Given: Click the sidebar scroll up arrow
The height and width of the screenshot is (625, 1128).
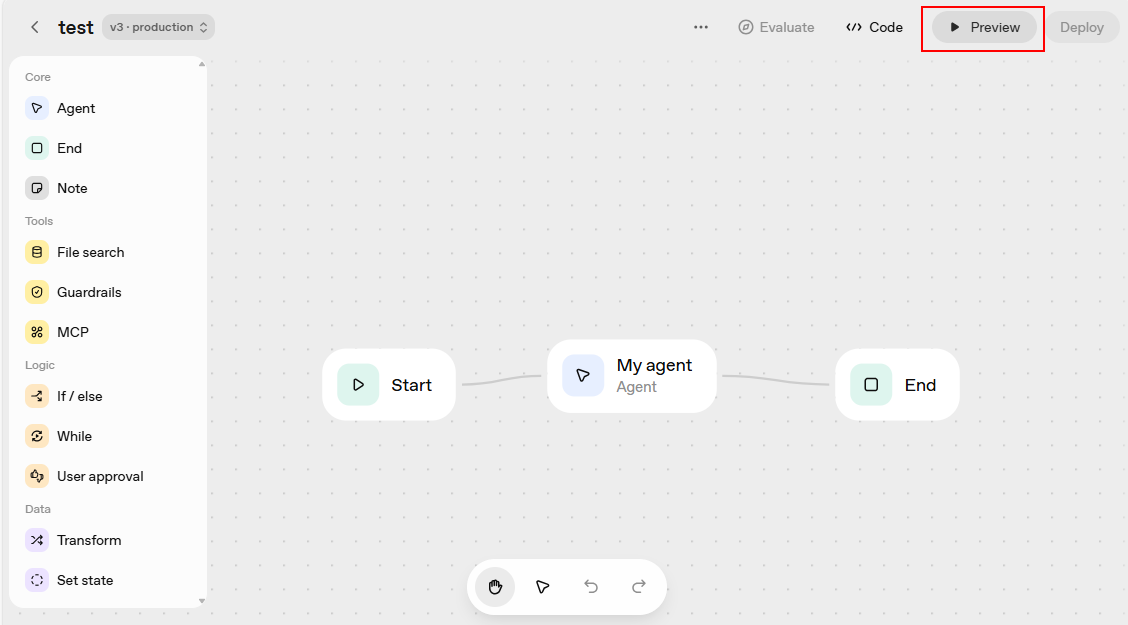Looking at the screenshot, I should 201,64.
